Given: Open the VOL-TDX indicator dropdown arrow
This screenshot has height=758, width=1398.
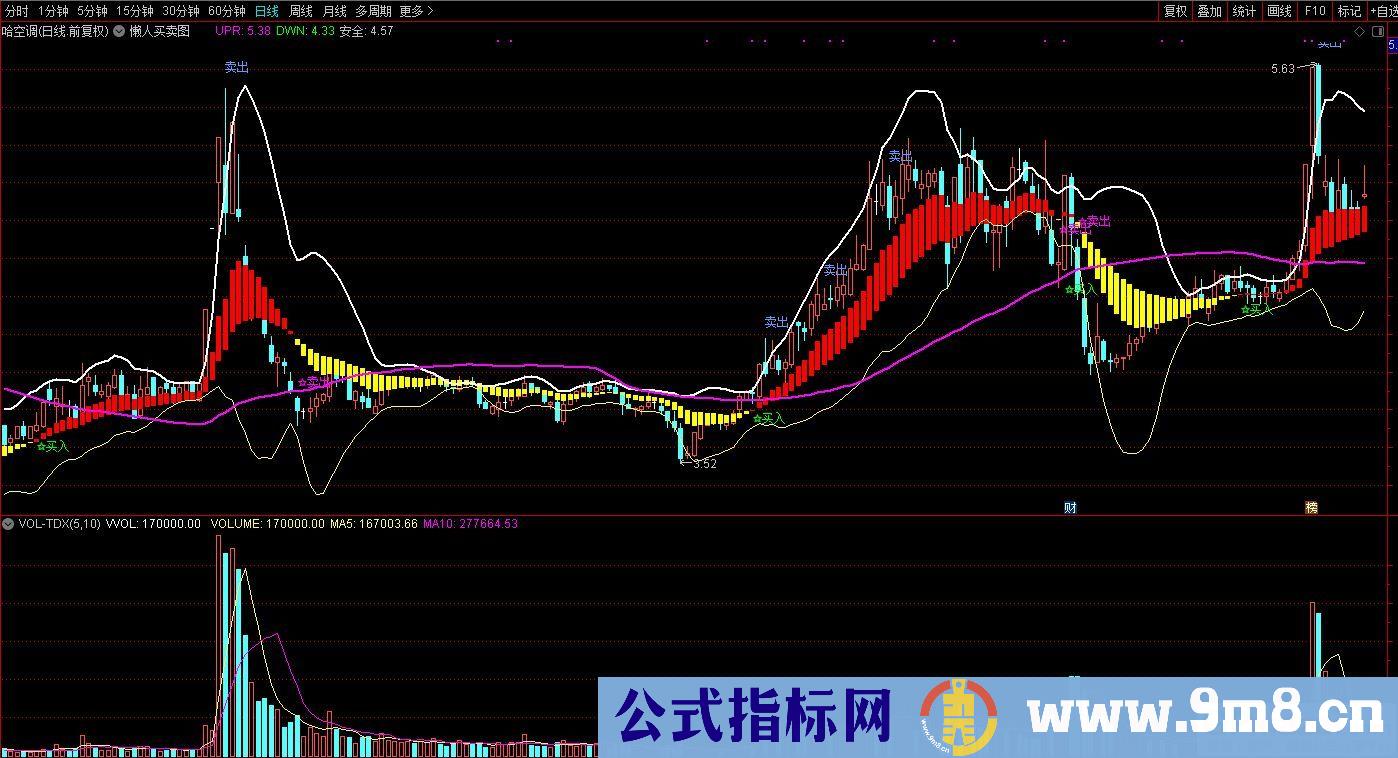Looking at the screenshot, I should click(9, 523).
